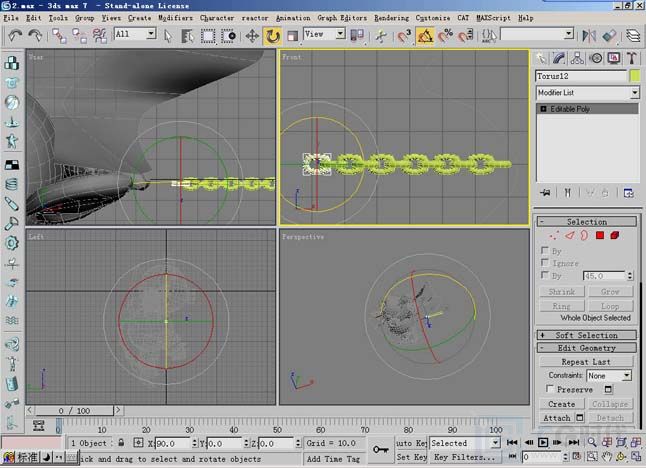Click the Create button
Screen dimensions: 646x468
click(562, 404)
